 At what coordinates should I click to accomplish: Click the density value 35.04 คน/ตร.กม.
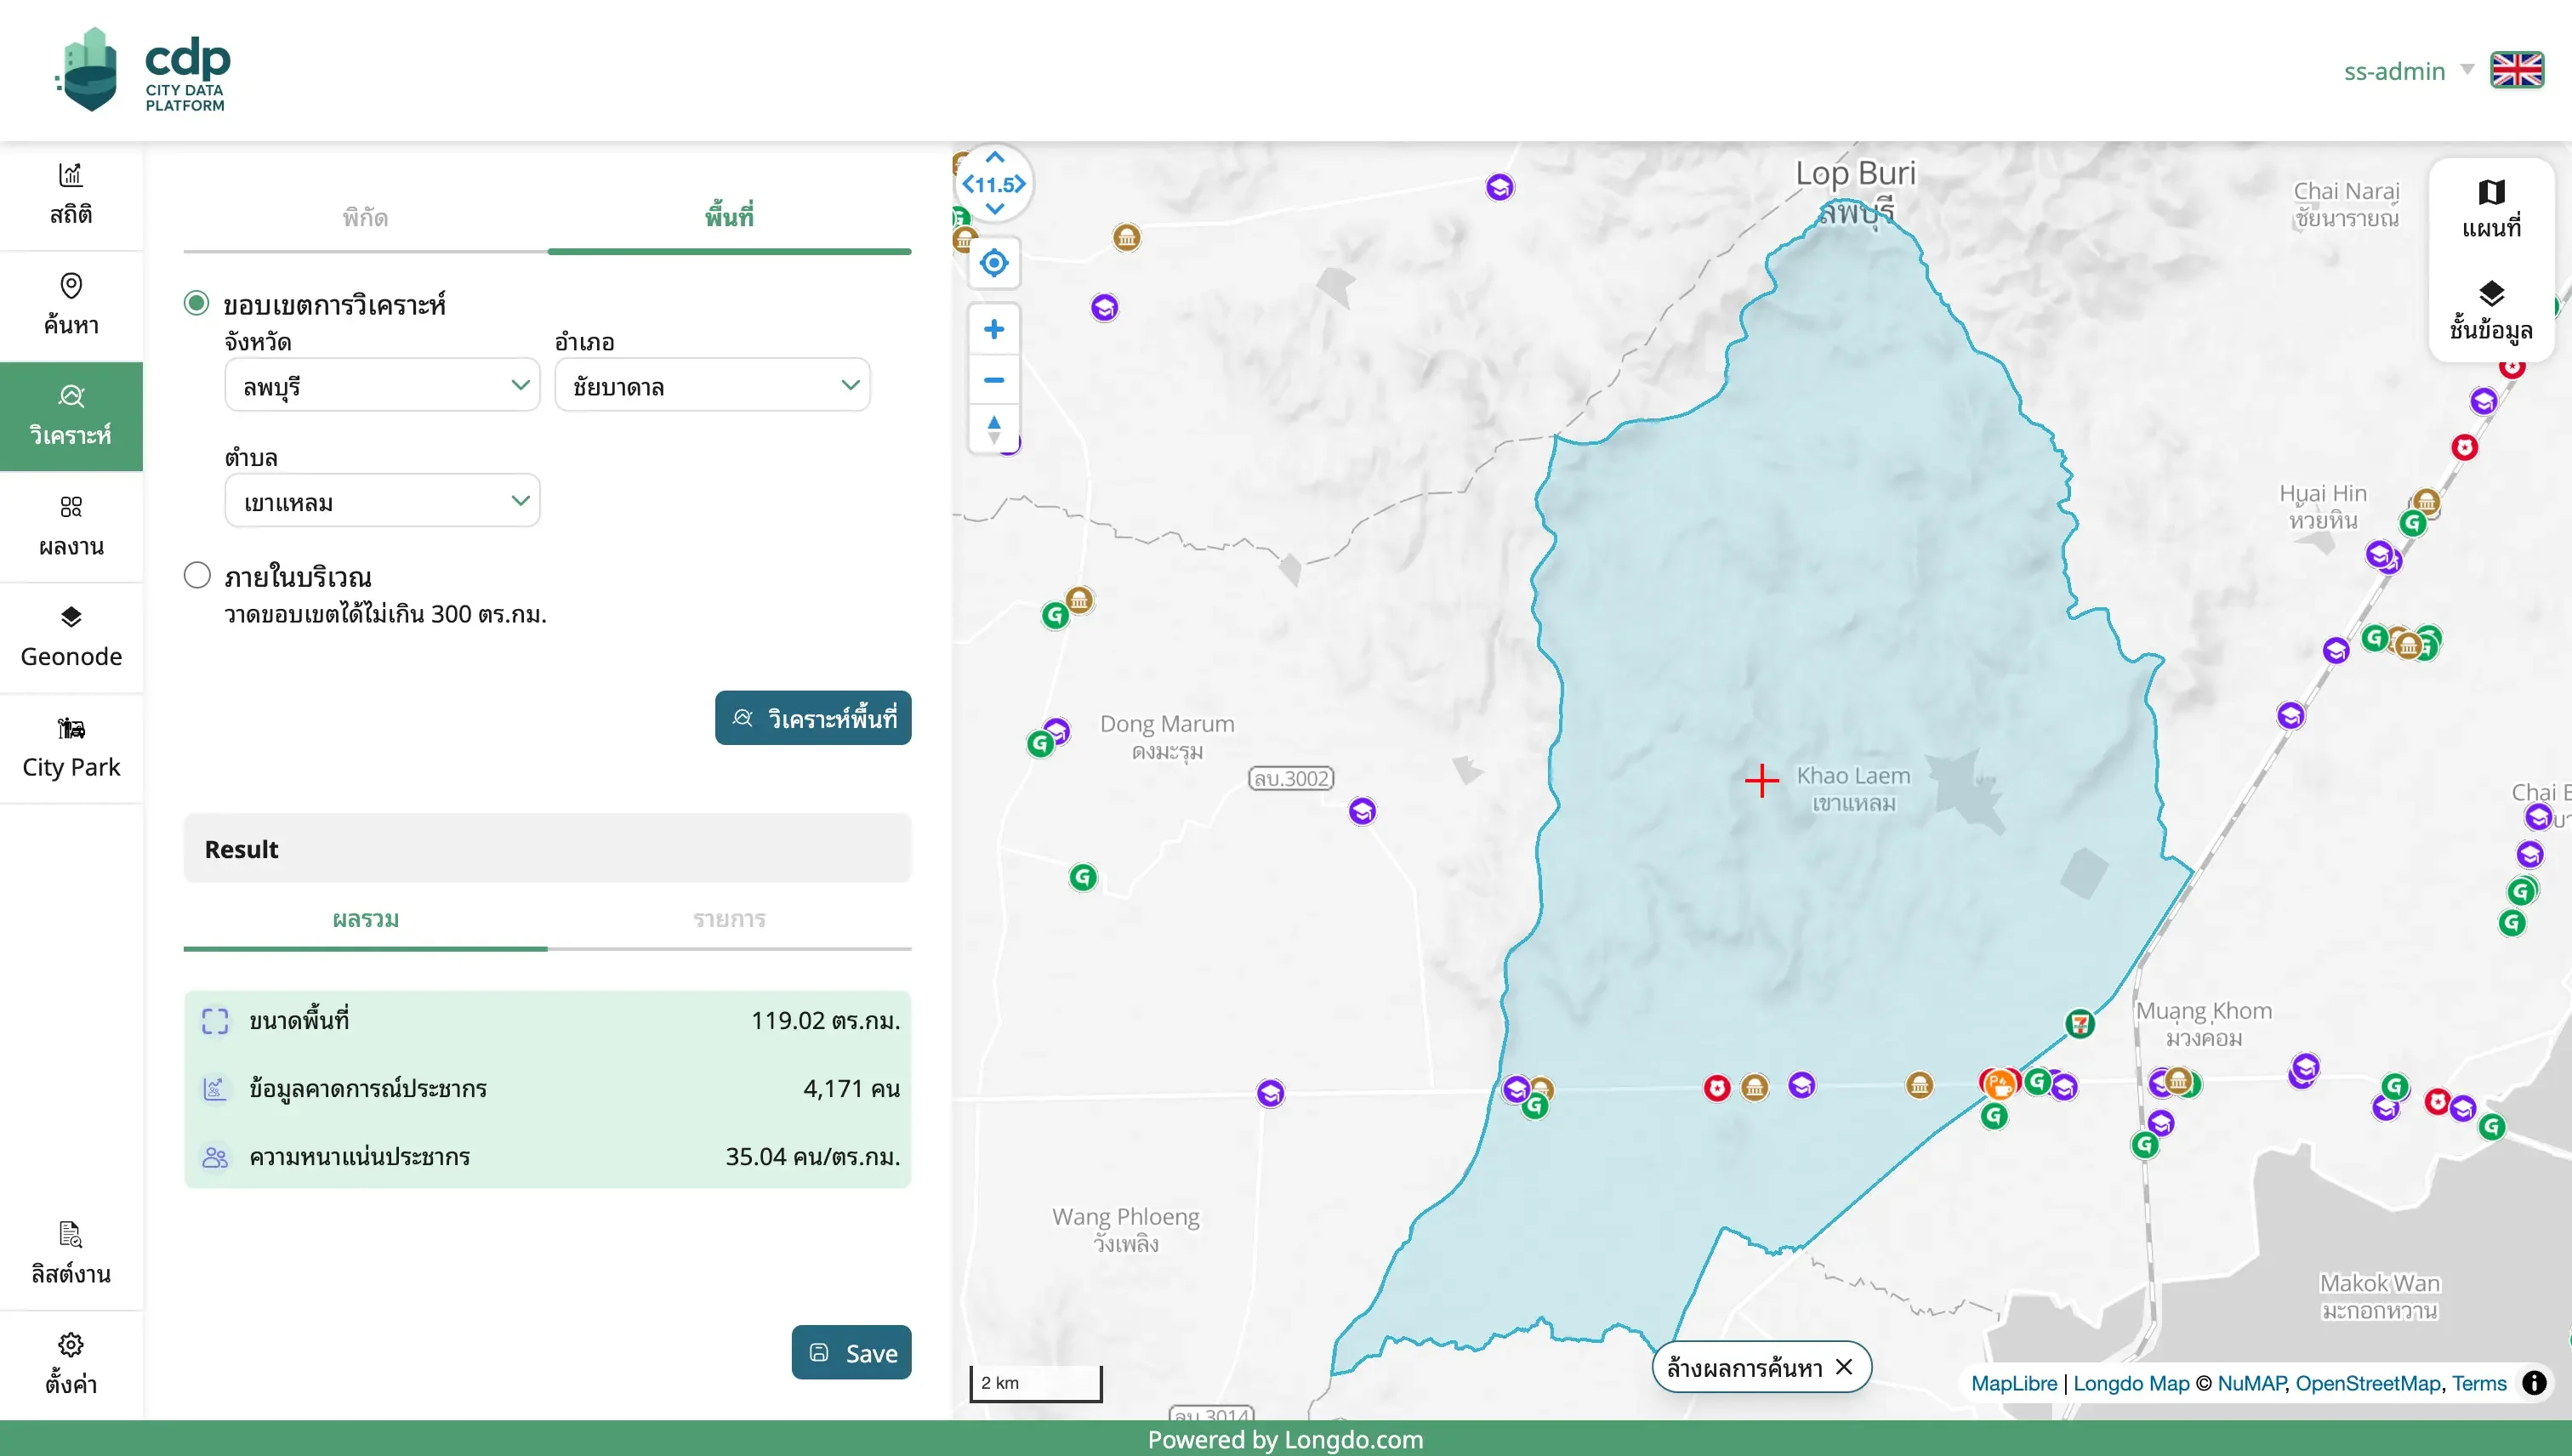[813, 1157]
